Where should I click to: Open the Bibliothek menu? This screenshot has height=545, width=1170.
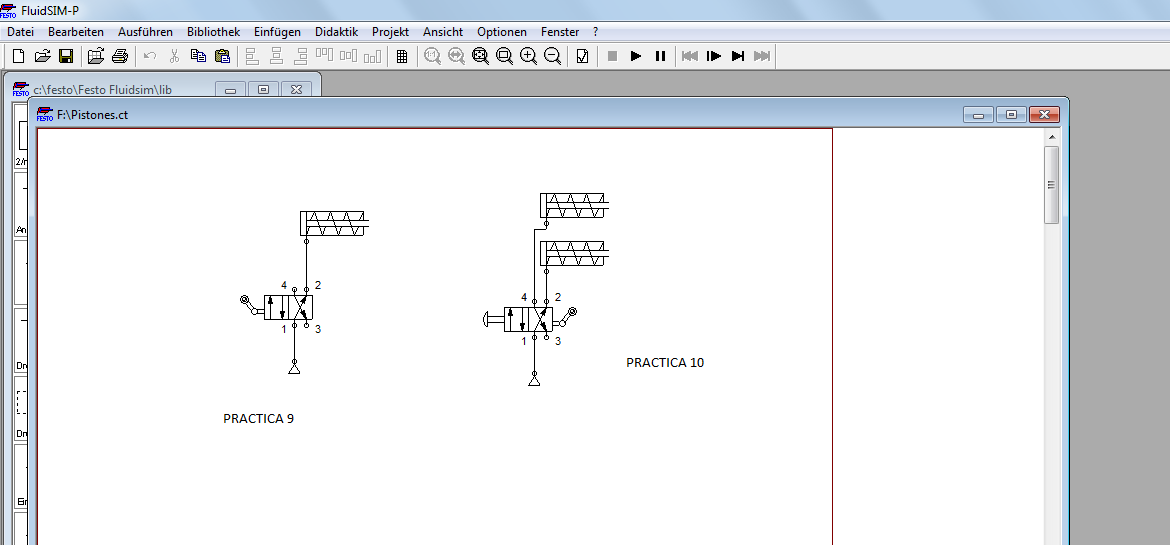point(213,32)
